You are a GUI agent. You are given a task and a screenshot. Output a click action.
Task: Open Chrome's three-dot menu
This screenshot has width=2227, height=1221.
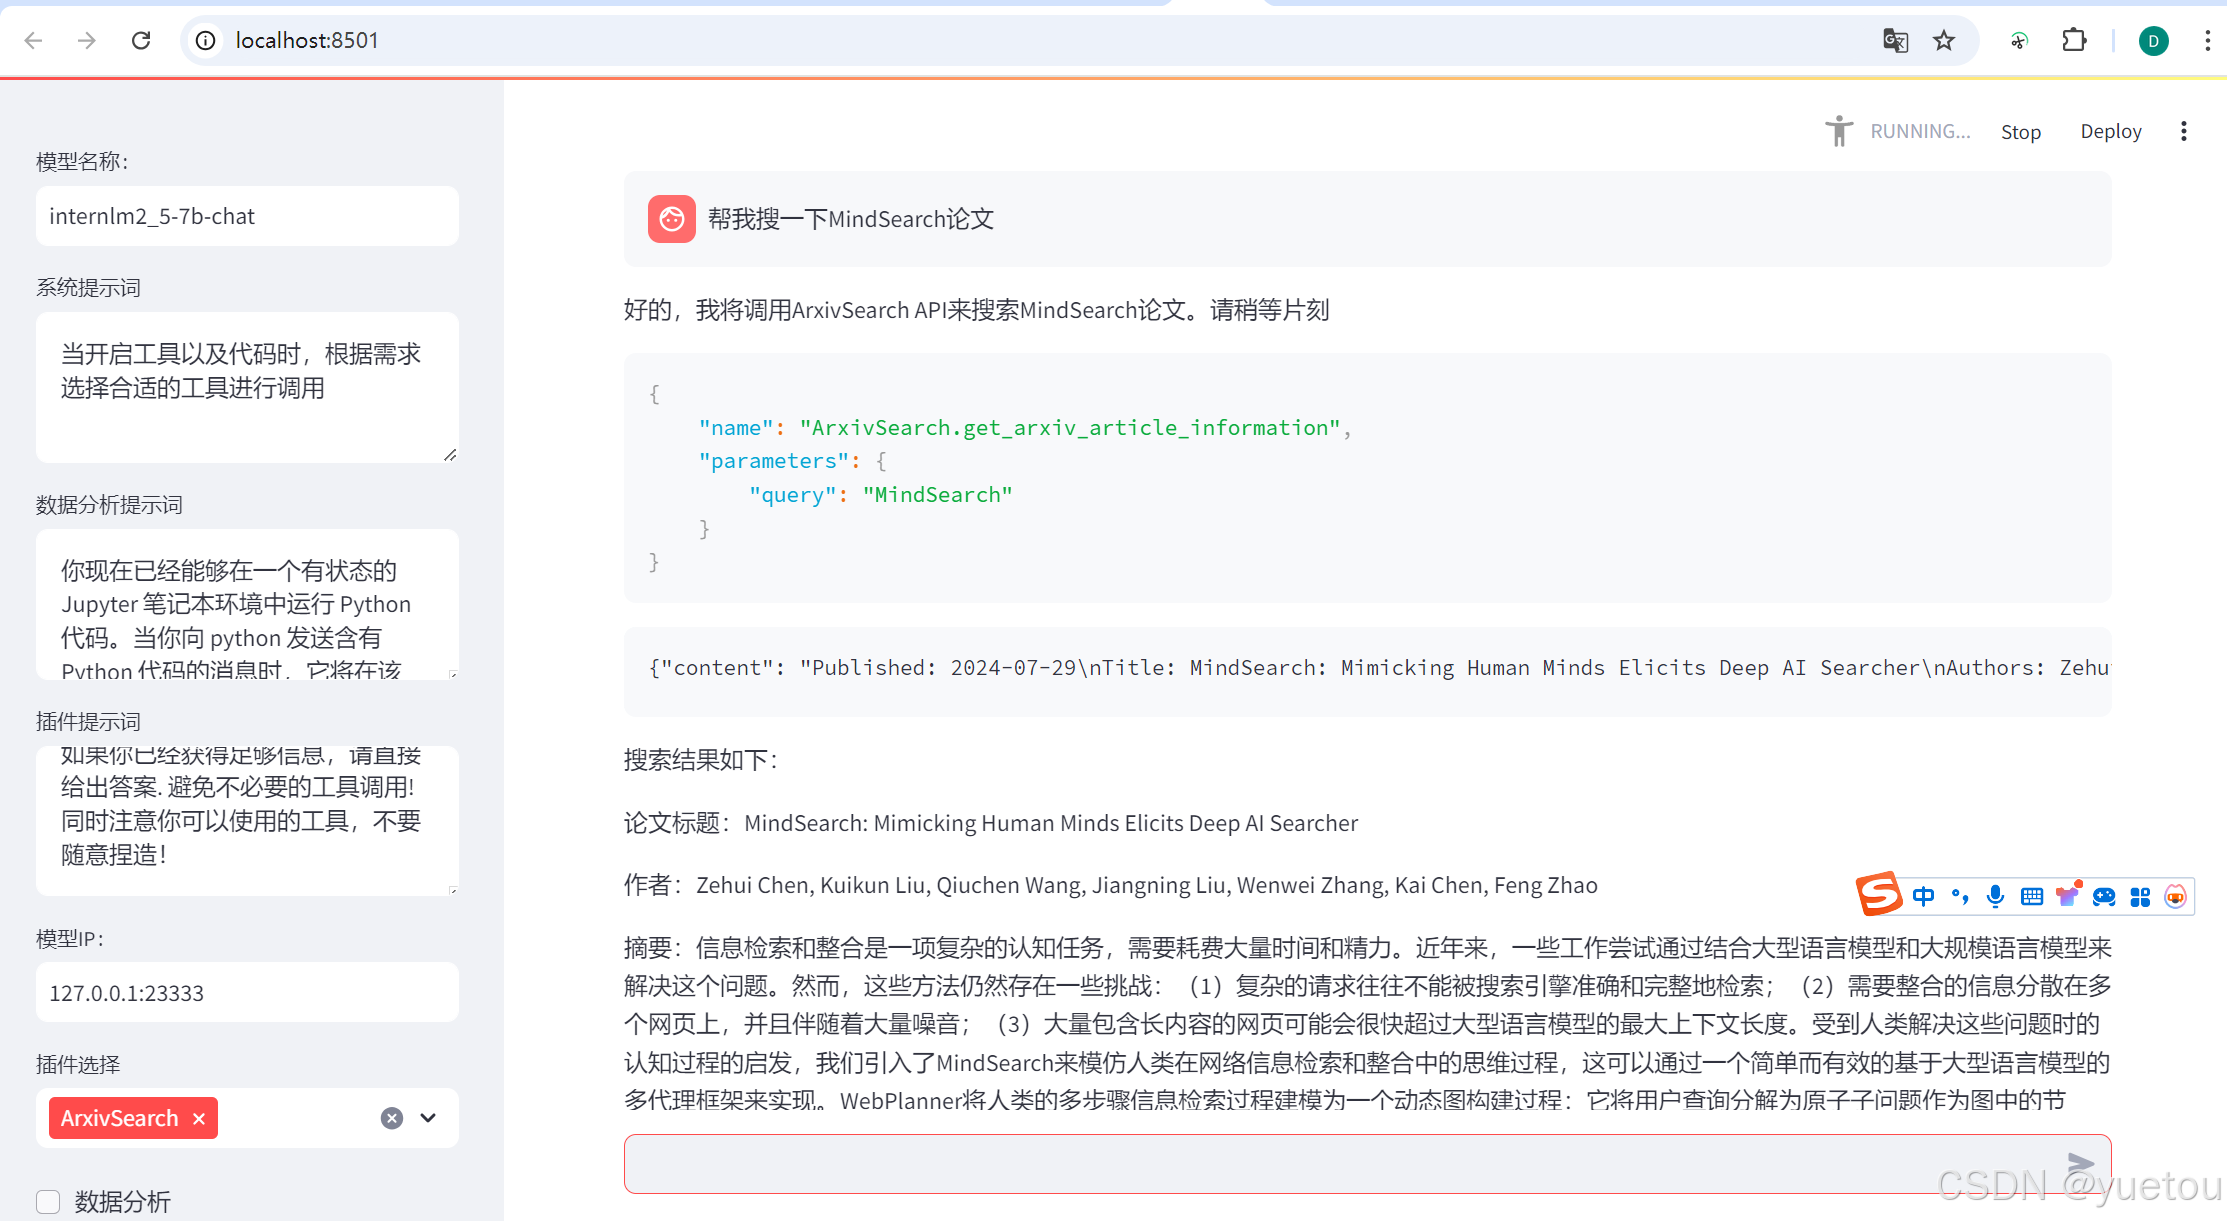point(2207,40)
